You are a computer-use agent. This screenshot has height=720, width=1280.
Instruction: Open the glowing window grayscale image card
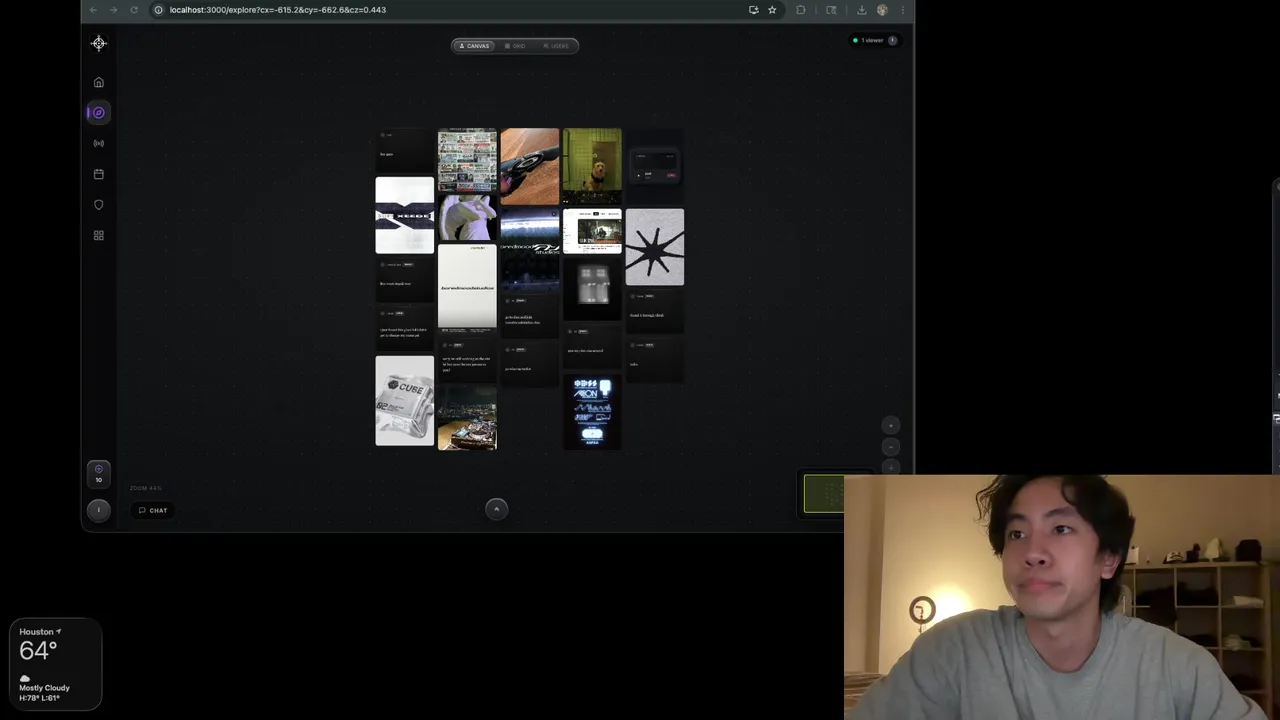click(x=592, y=288)
